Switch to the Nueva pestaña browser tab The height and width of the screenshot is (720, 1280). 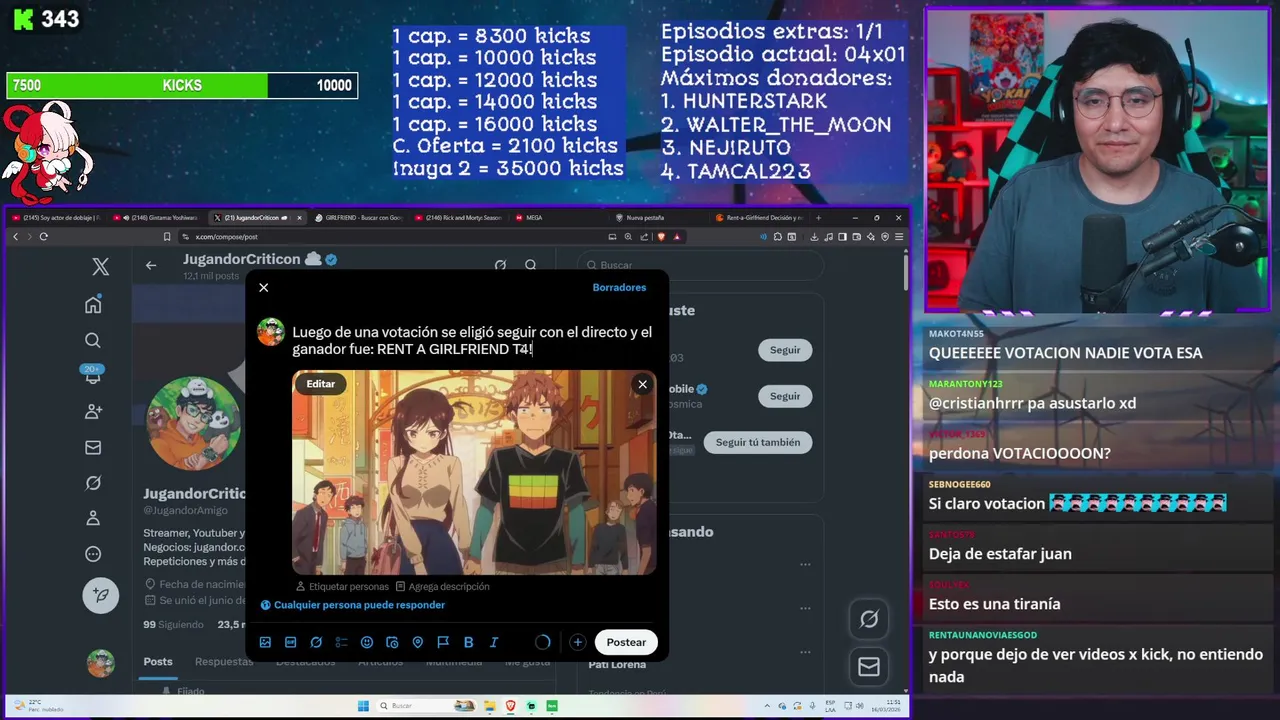(658, 217)
